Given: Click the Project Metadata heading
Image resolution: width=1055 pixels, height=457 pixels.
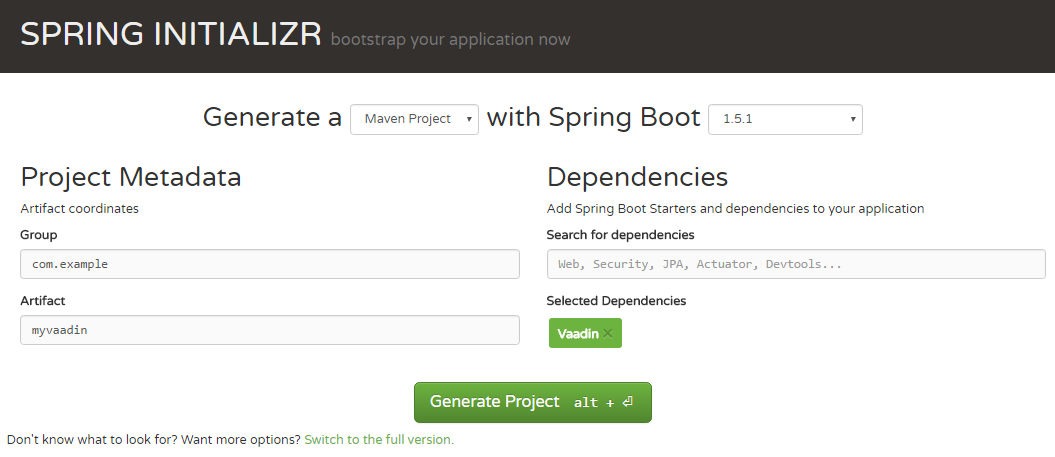Looking at the screenshot, I should click(131, 178).
